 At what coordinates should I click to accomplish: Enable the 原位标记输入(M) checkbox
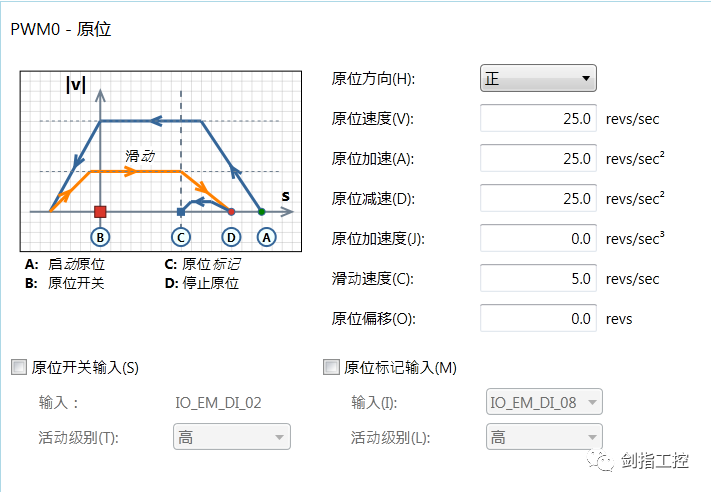332,367
